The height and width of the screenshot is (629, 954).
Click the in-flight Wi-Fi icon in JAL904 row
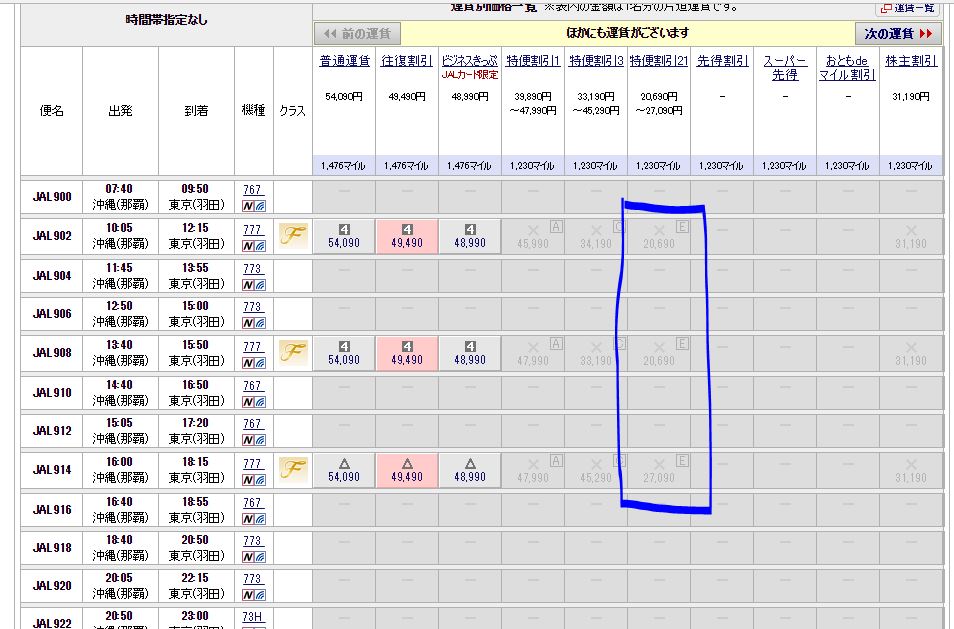pyautogui.click(x=260, y=285)
